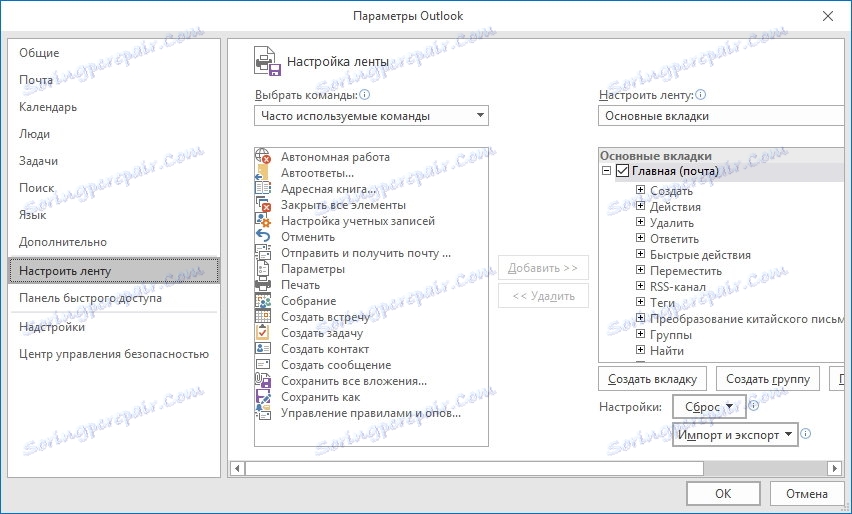
Task: Open the Люди settings section
Action: [34, 134]
